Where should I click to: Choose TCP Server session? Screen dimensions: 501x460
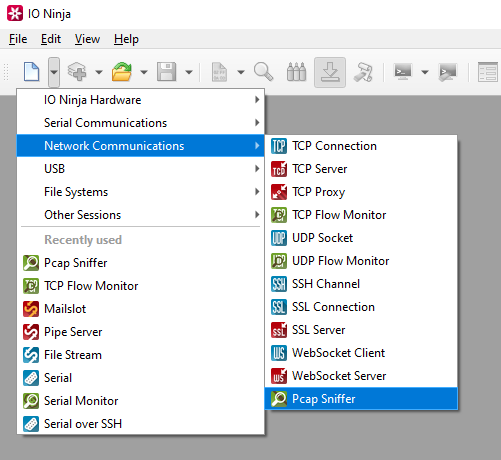click(361, 169)
